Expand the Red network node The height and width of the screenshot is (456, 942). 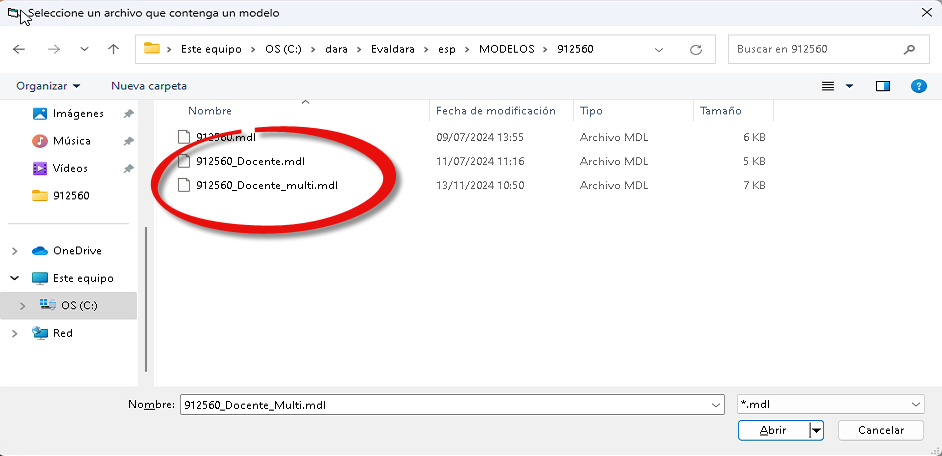point(14,333)
